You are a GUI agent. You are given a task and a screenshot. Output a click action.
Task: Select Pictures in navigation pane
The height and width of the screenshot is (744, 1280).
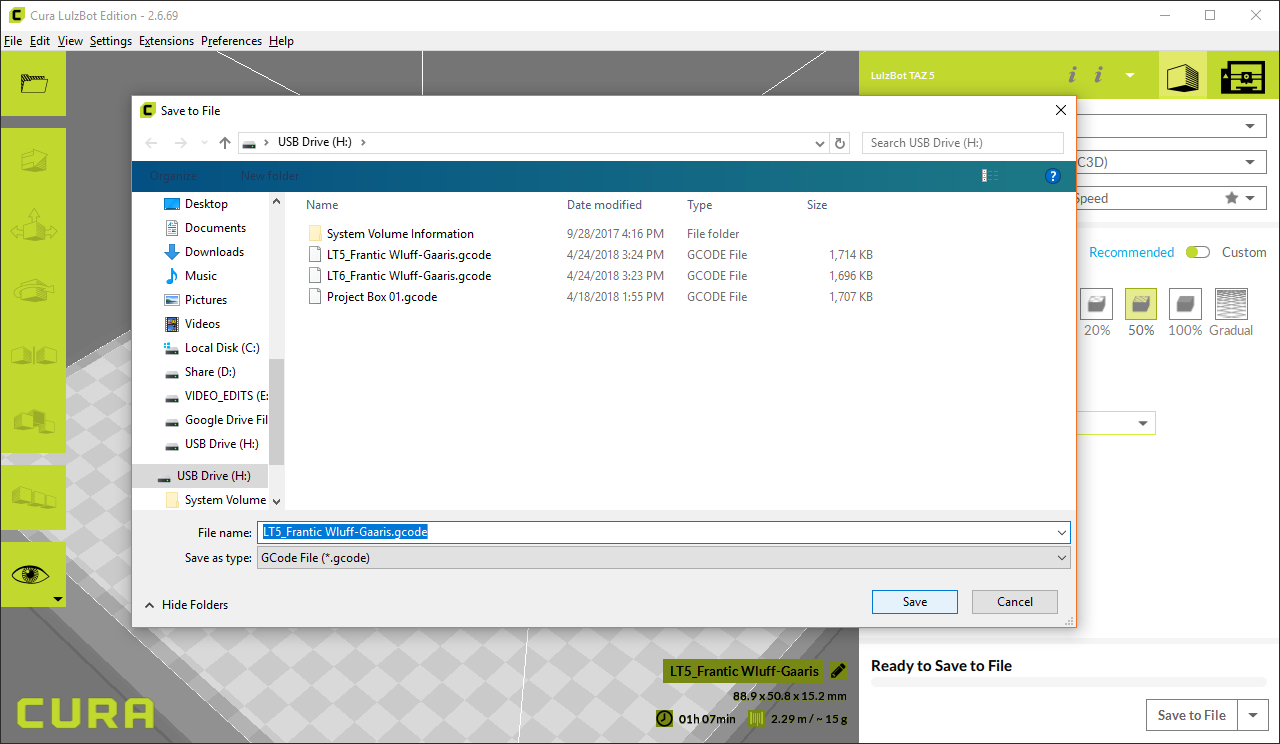tap(206, 300)
